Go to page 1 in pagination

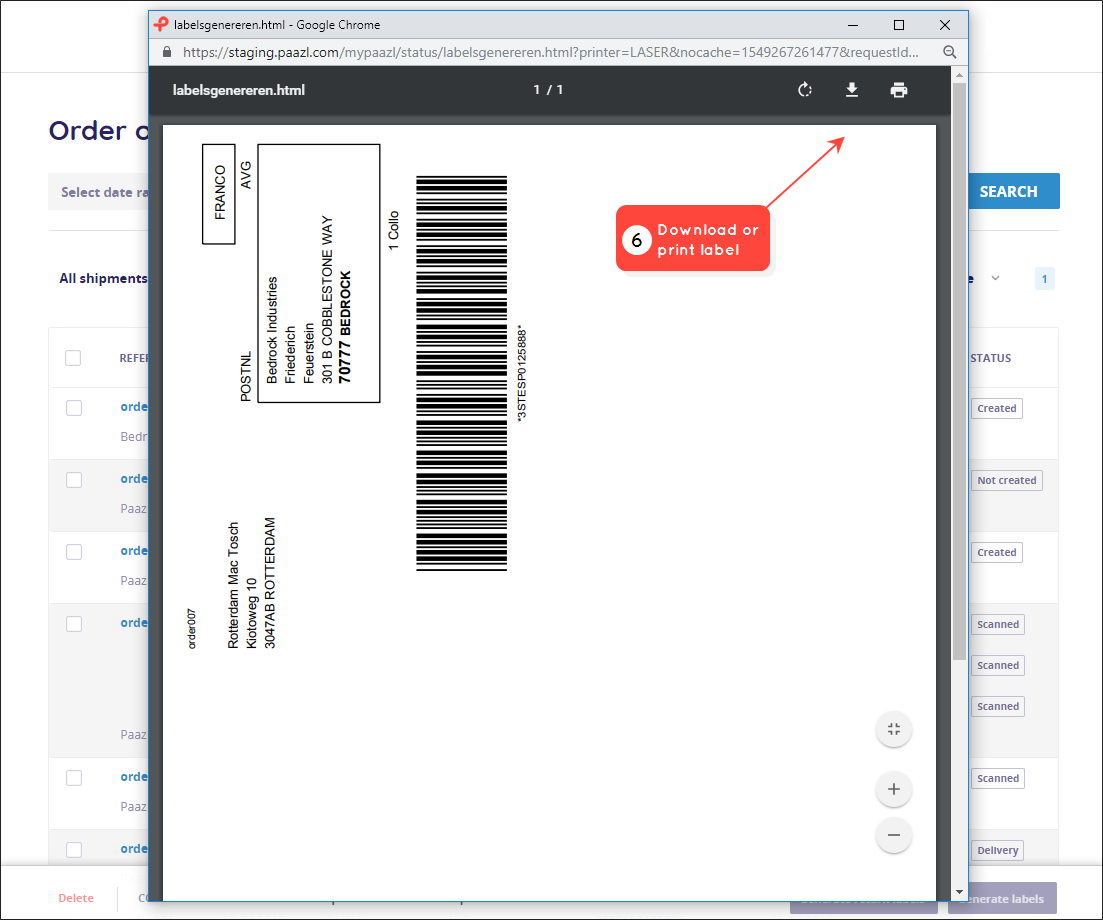tap(1045, 279)
